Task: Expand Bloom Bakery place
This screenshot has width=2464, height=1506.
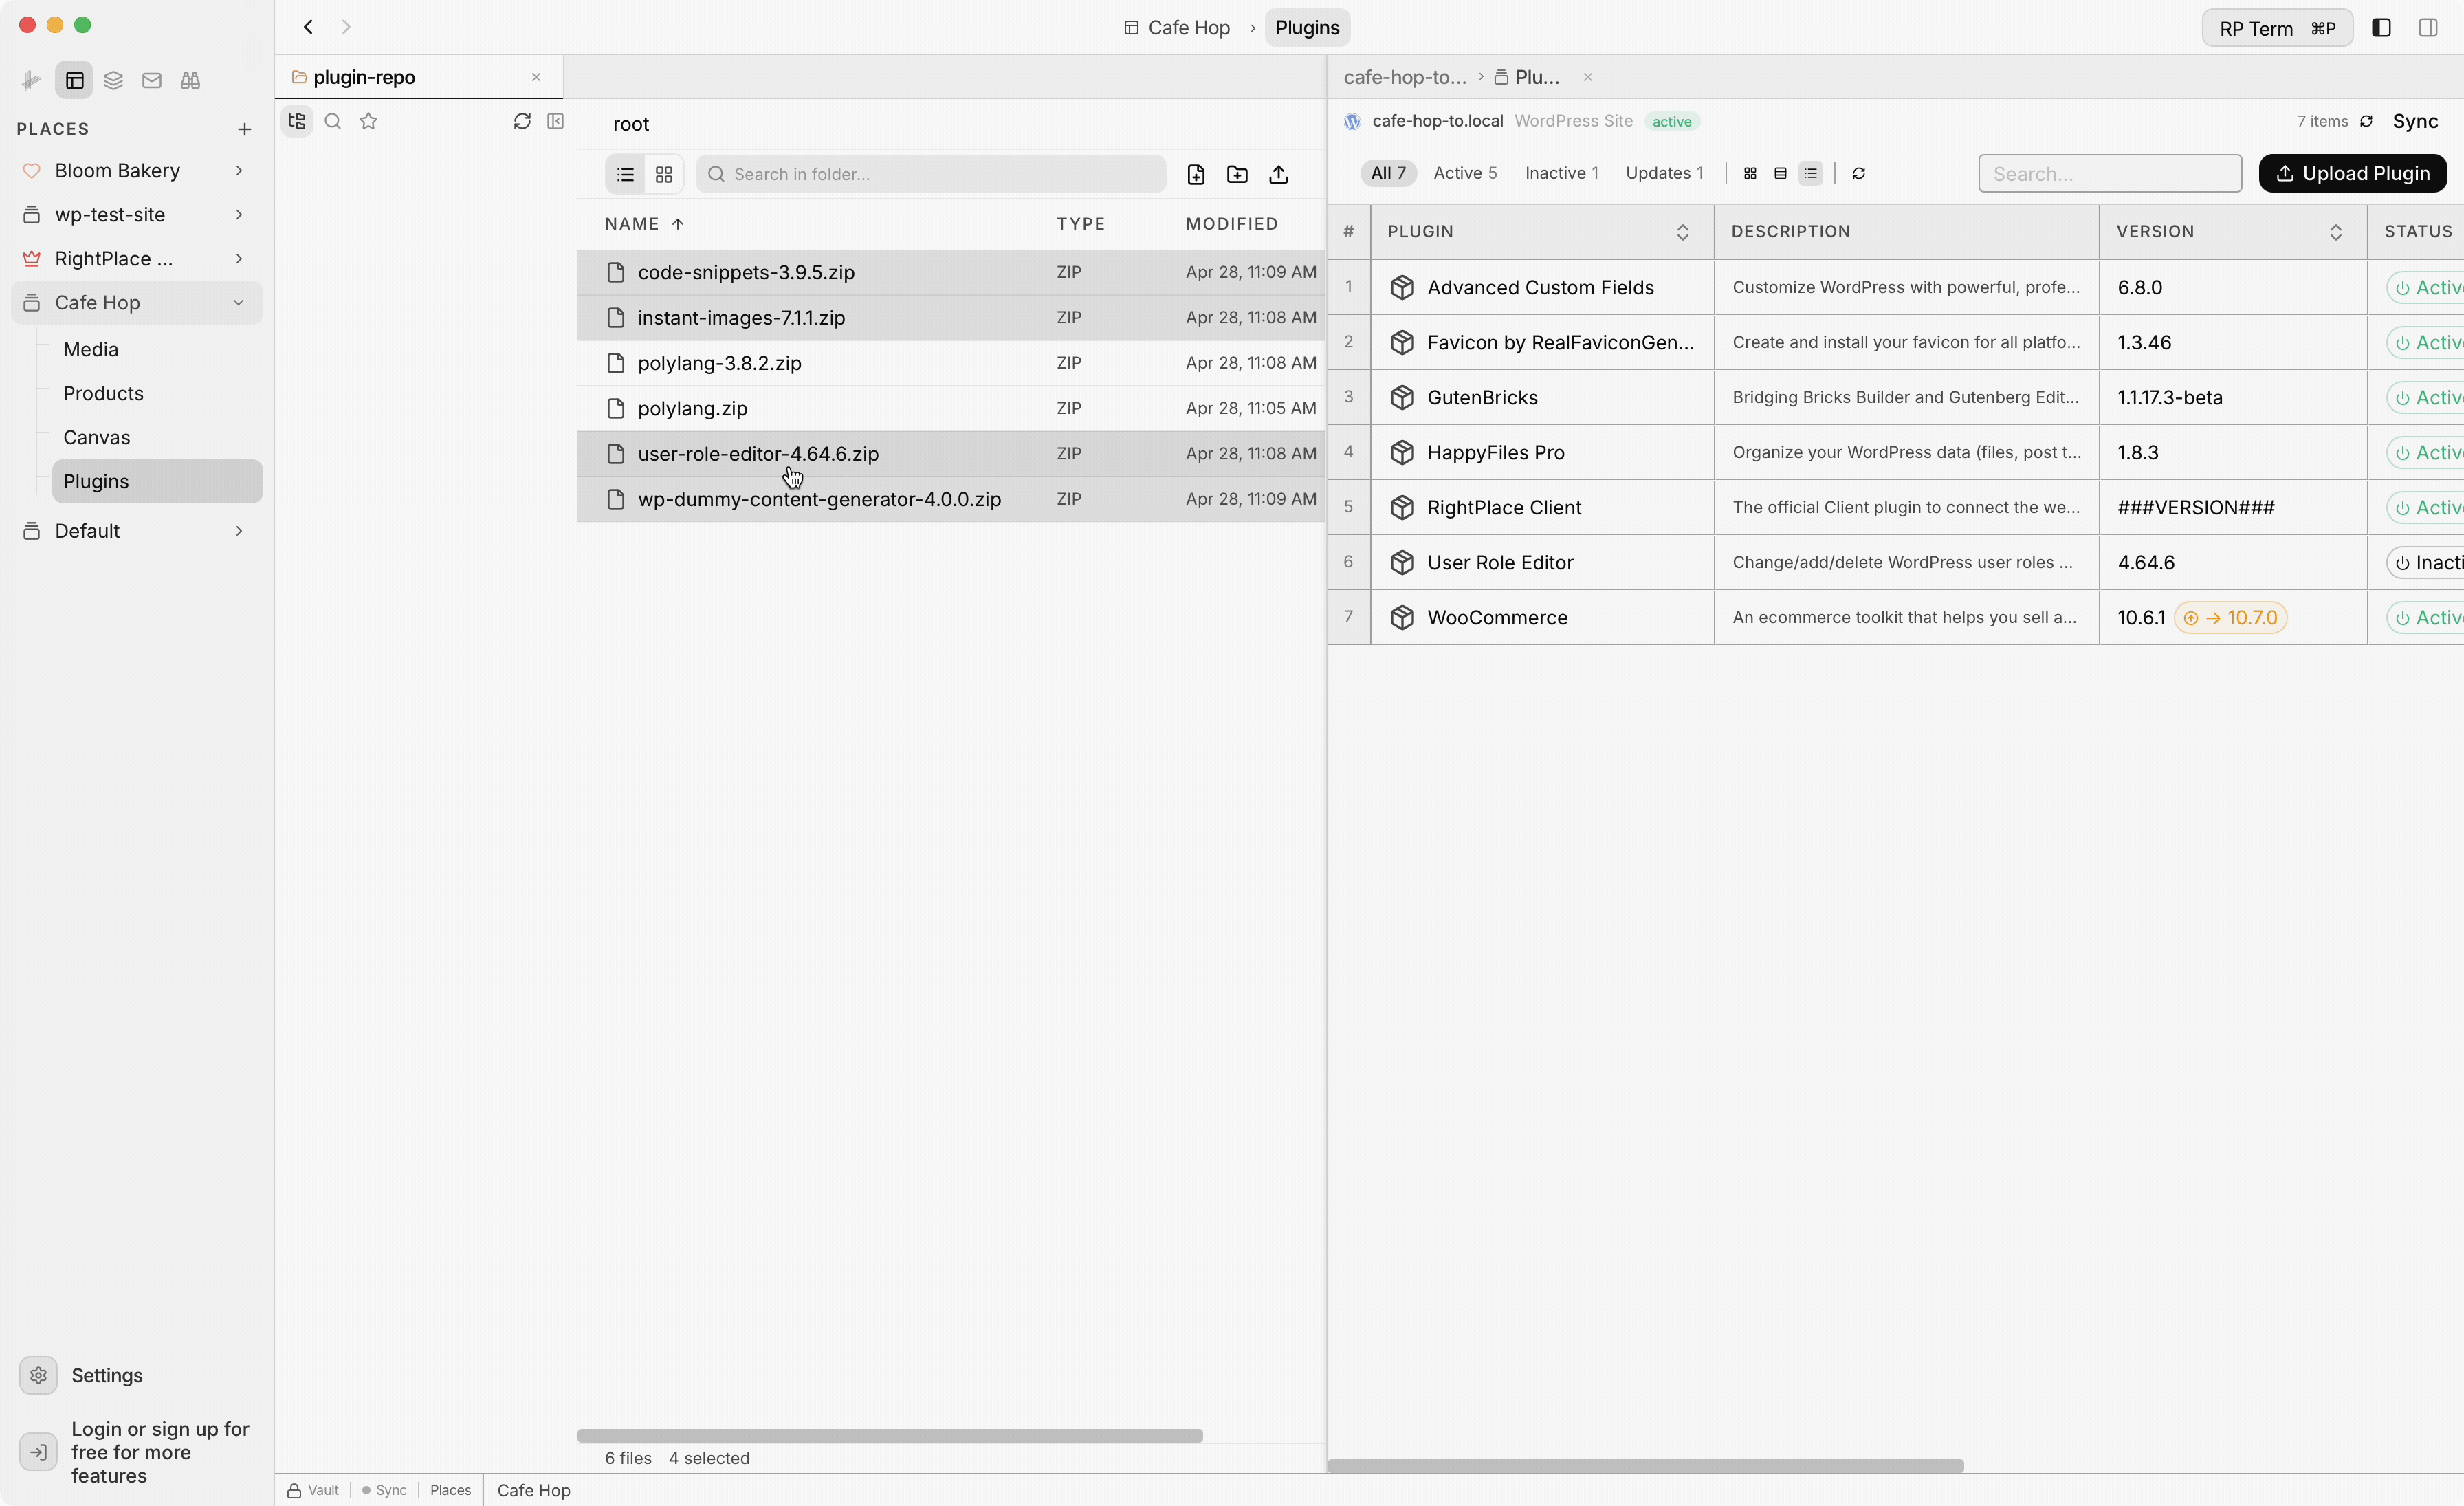Action: pyautogui.click(x=239, y=171)
